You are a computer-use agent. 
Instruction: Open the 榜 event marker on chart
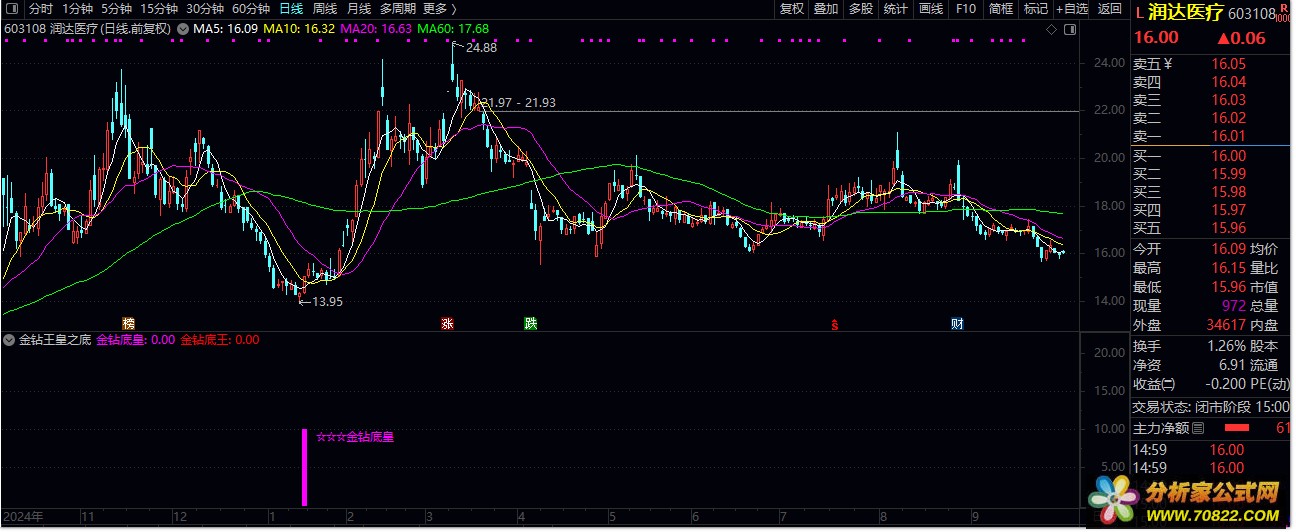128,323
